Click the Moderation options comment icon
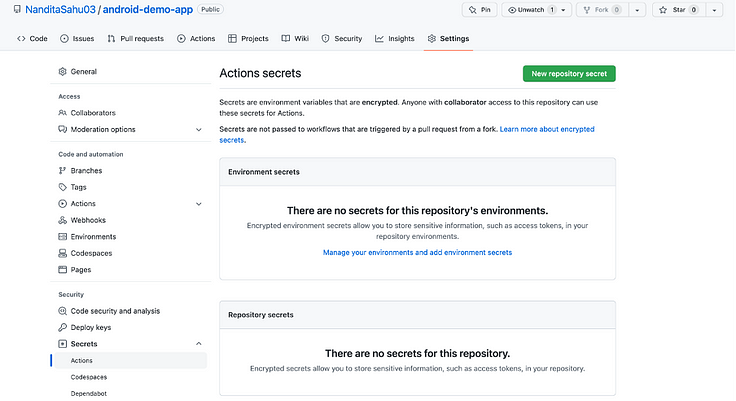The image size is (736, 401). pyautogui.click(x=62, y=129)
